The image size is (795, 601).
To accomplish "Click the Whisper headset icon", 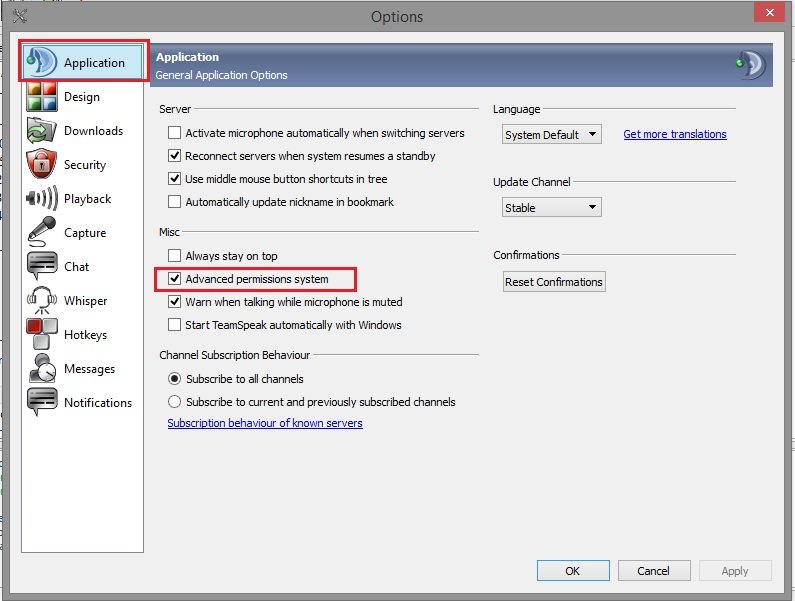I will [42, 300].
